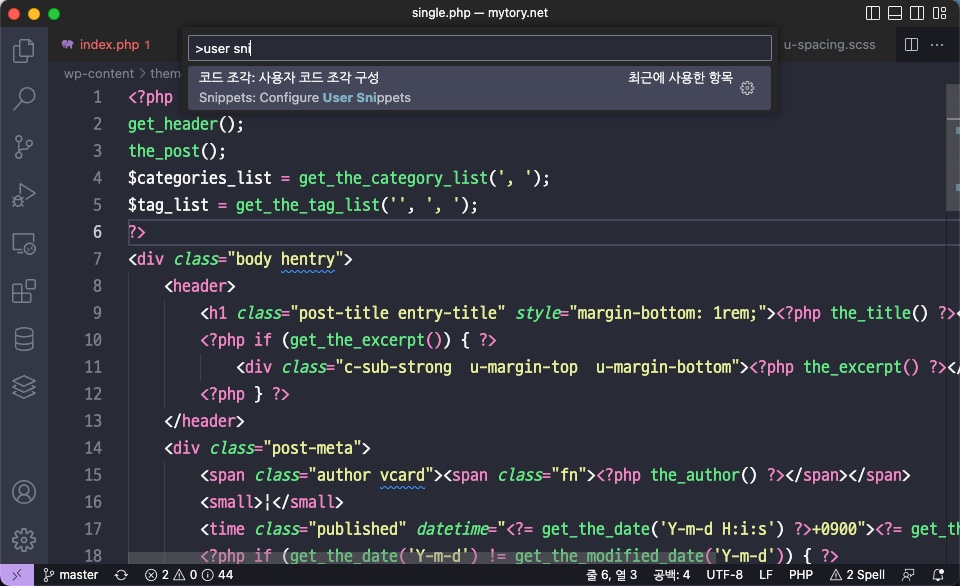Split the editor to the right

[912, 45]
